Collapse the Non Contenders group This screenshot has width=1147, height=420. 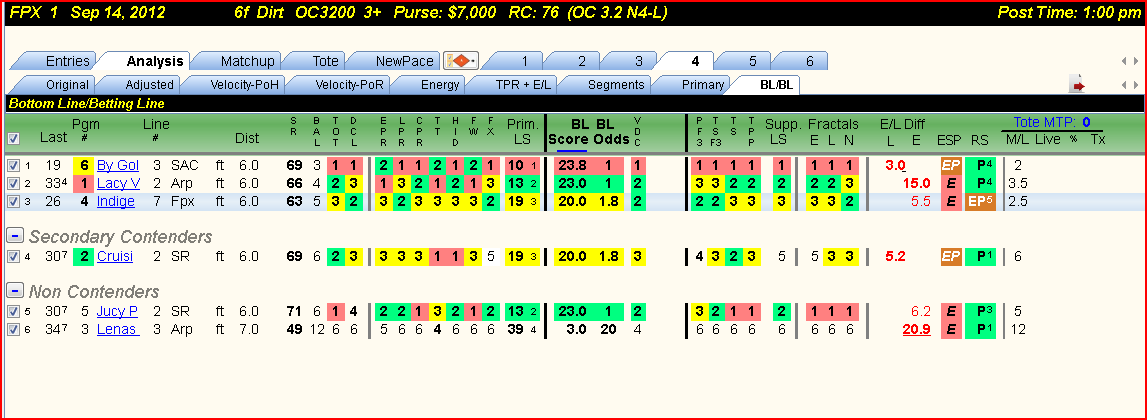pyautogui.click(x=14, y=291)
